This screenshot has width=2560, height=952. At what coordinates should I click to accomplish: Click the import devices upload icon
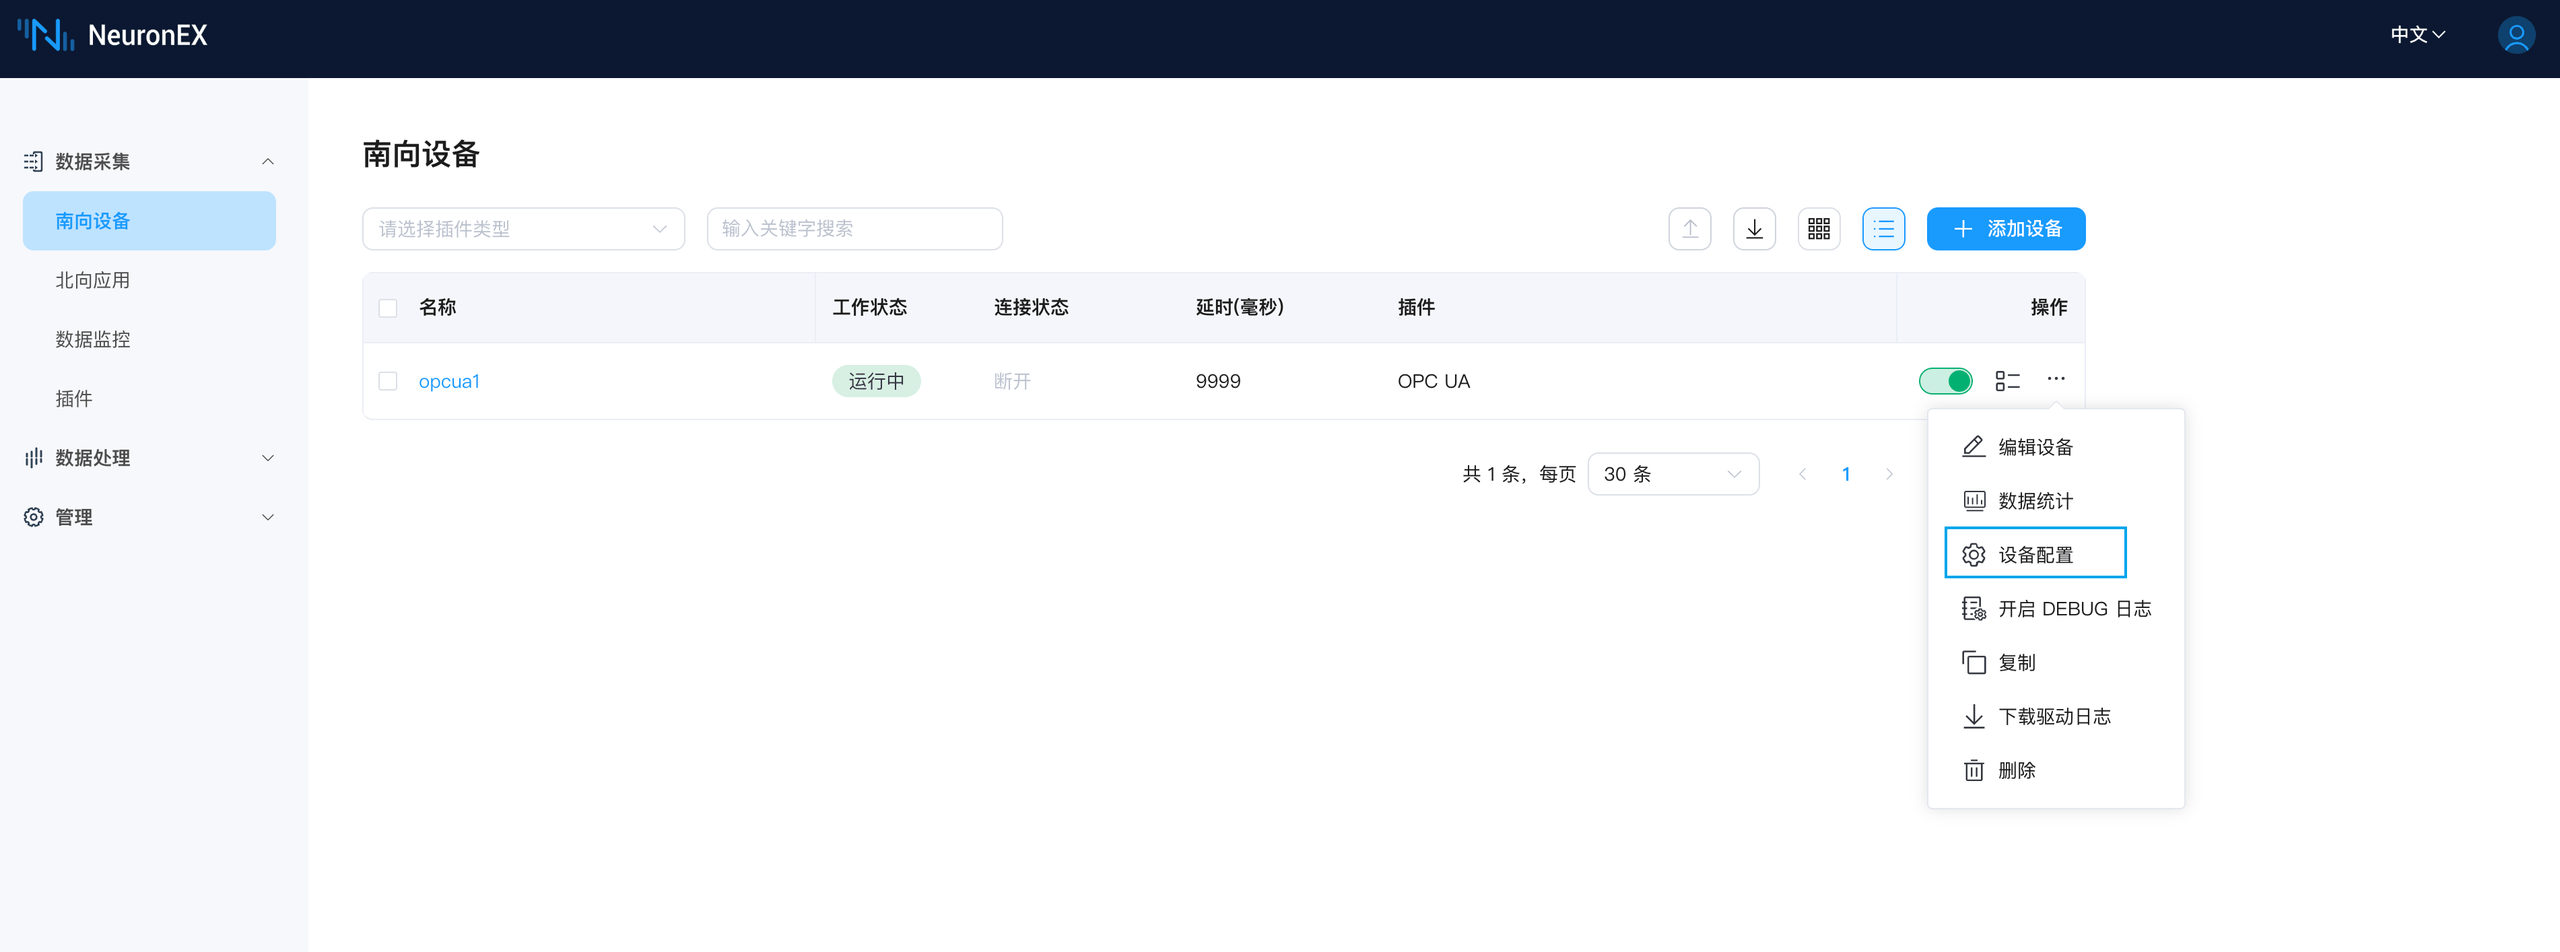(x=1689, y=228)
